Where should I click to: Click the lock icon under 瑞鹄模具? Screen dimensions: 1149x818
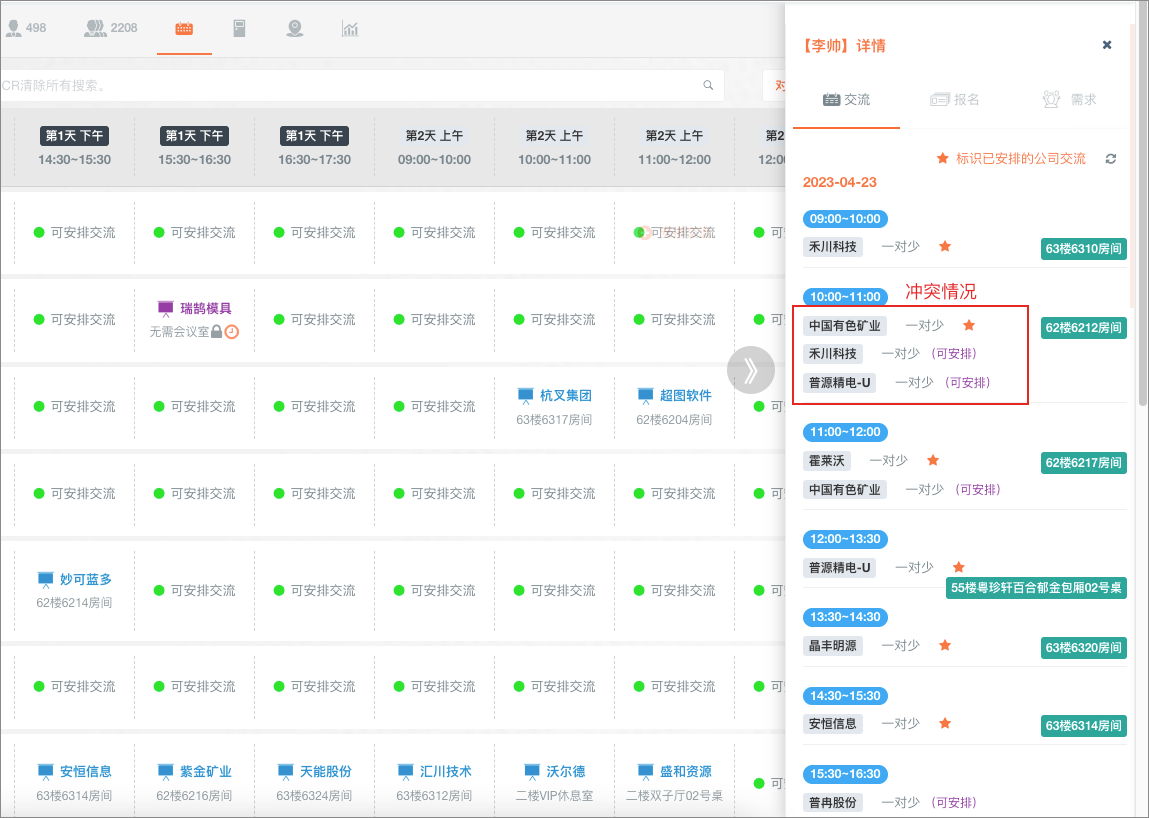(x=216, y=332)
